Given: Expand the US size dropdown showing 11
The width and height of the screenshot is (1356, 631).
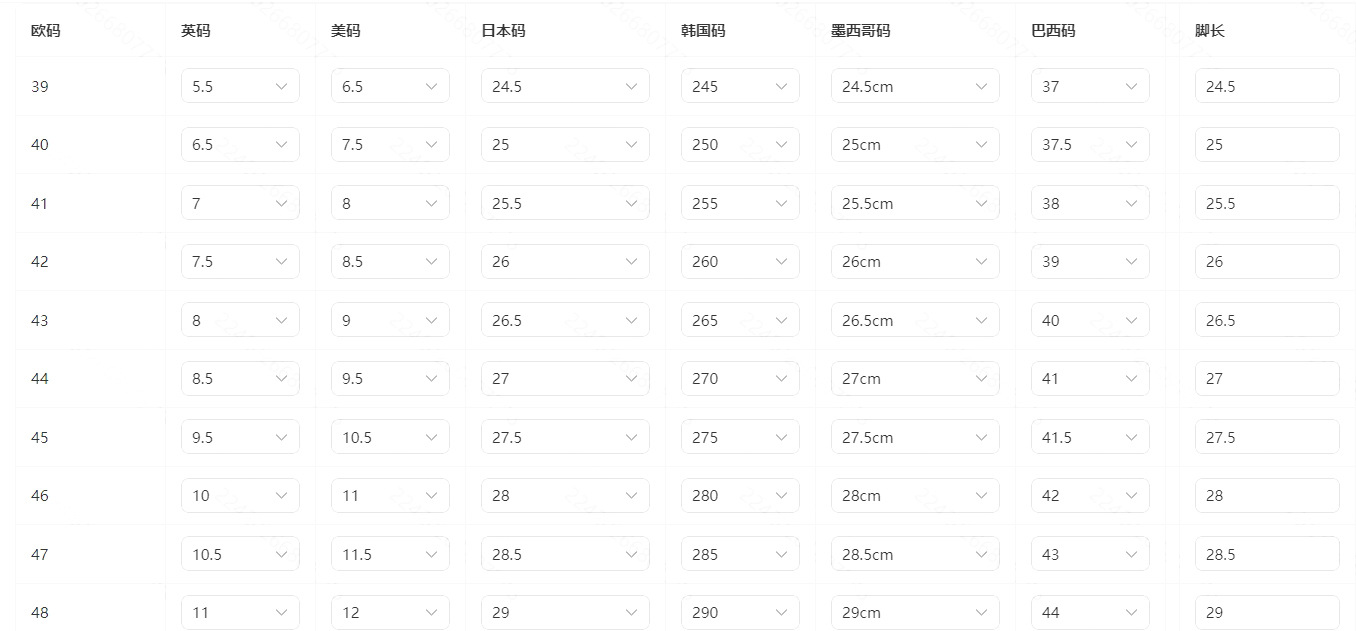Looking at the screenshot, I should (390, 496).
